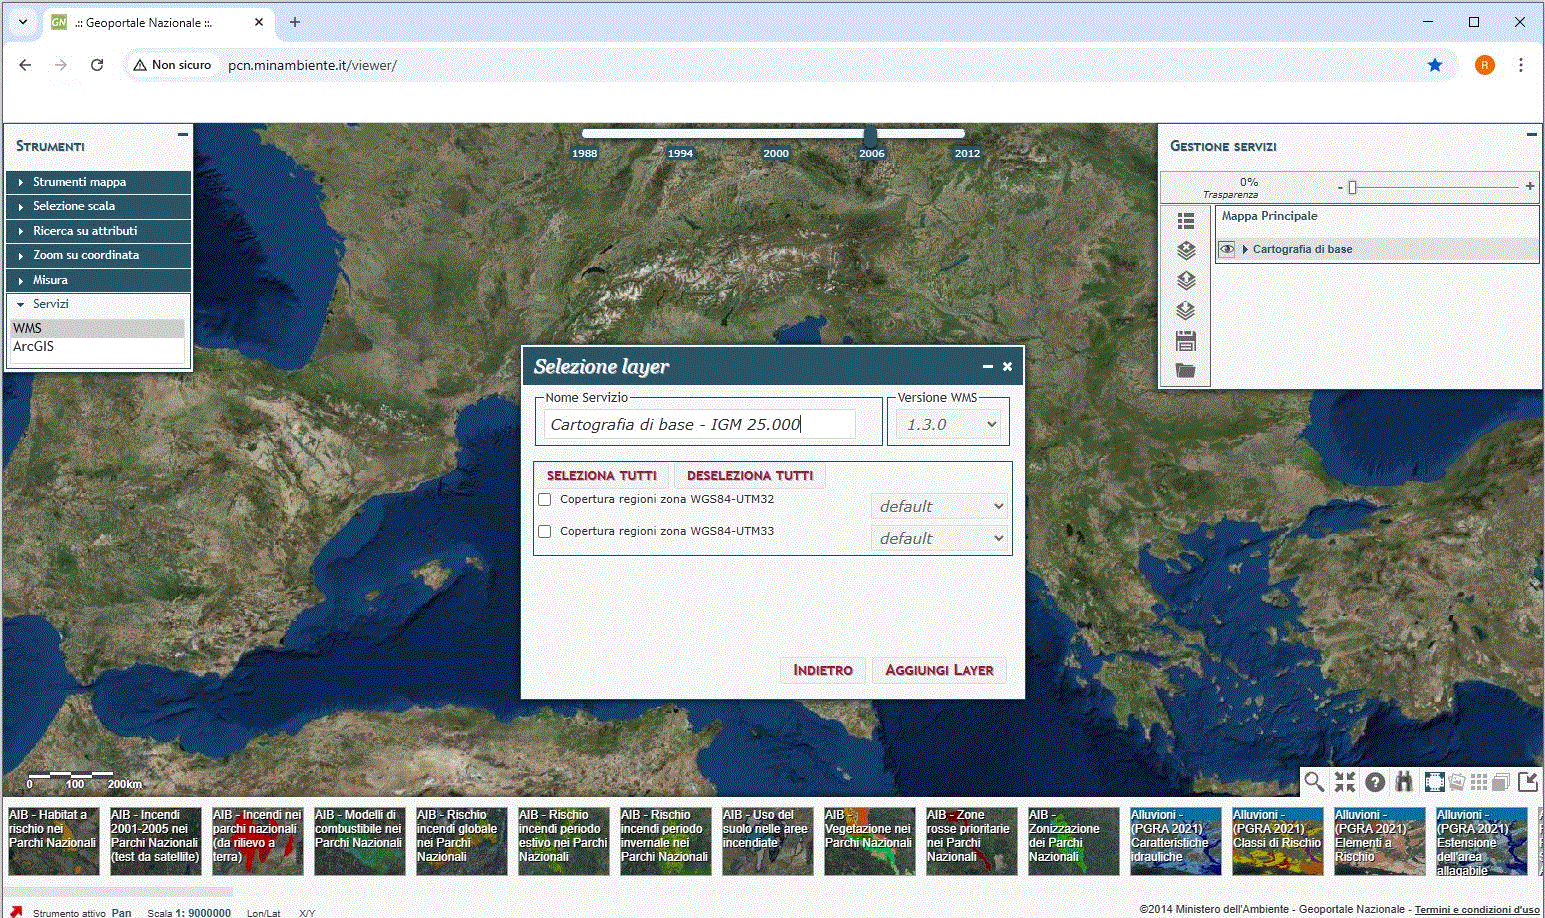Expand the Strumenti mappa section
Image resolution: width=1545 pixels, height=918 pixels.
pos(79,182)
